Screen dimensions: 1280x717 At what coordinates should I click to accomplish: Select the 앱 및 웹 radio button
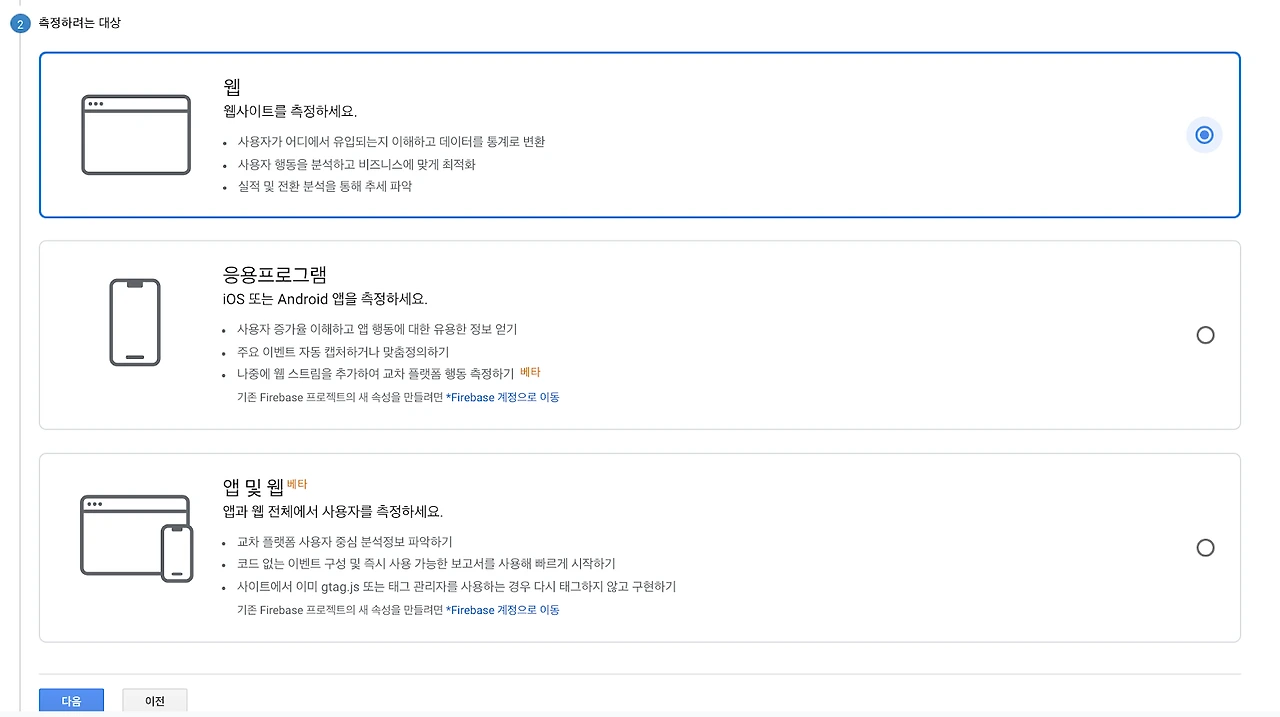tap(1205, 548)
